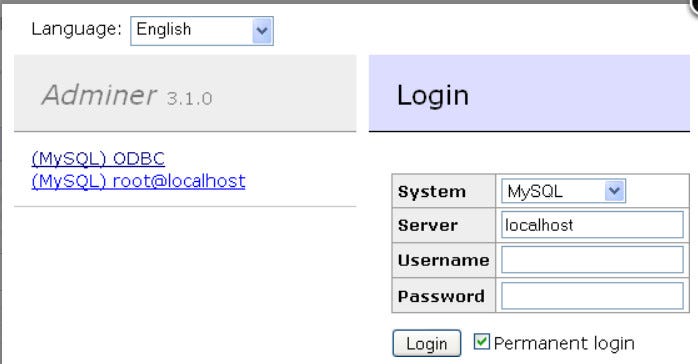The height and width of the screenshot is (364, 698).
Task: Click the Login button below the form
Action: [426, 343]
